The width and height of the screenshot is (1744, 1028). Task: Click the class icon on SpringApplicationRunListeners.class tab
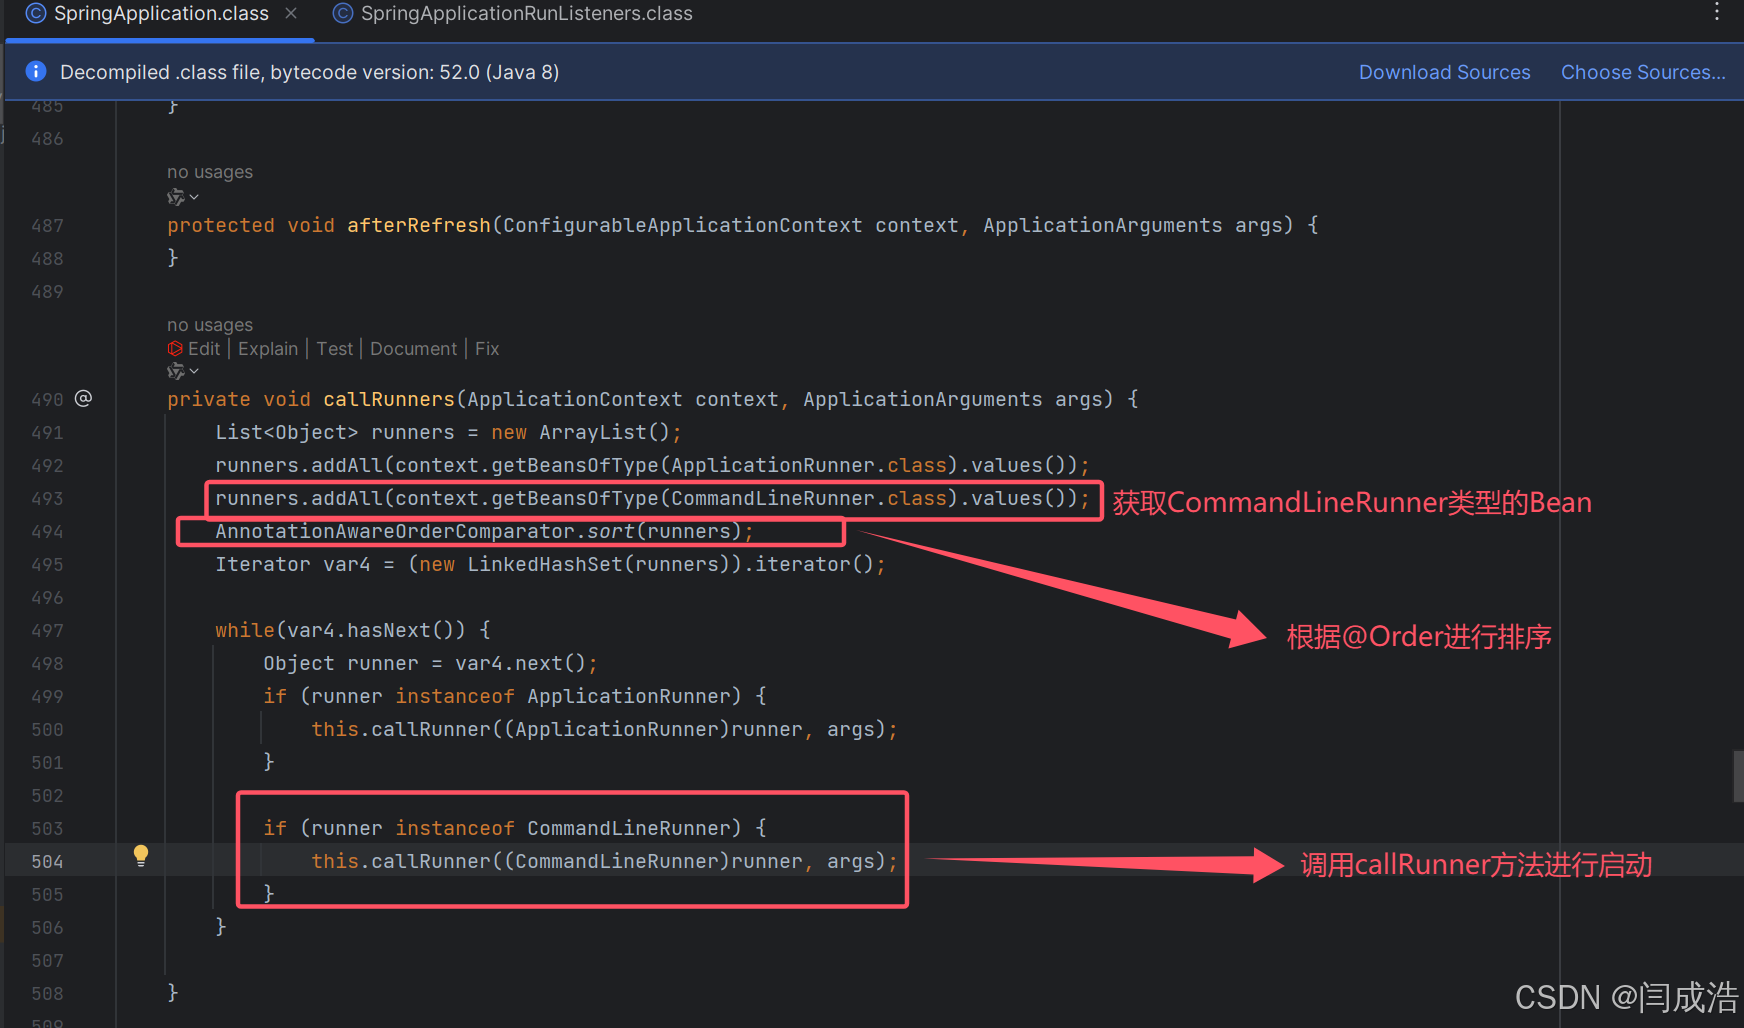[342, 13]
